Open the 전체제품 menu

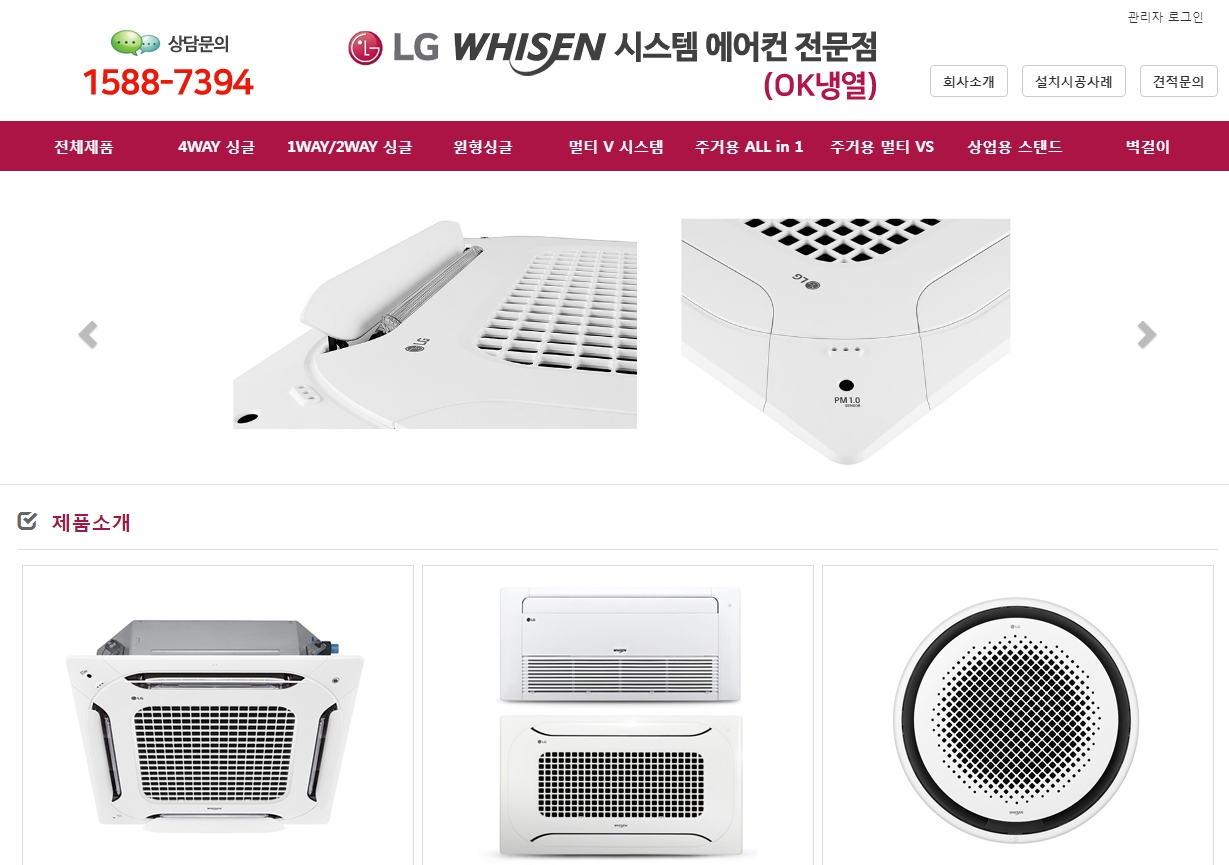84,147
